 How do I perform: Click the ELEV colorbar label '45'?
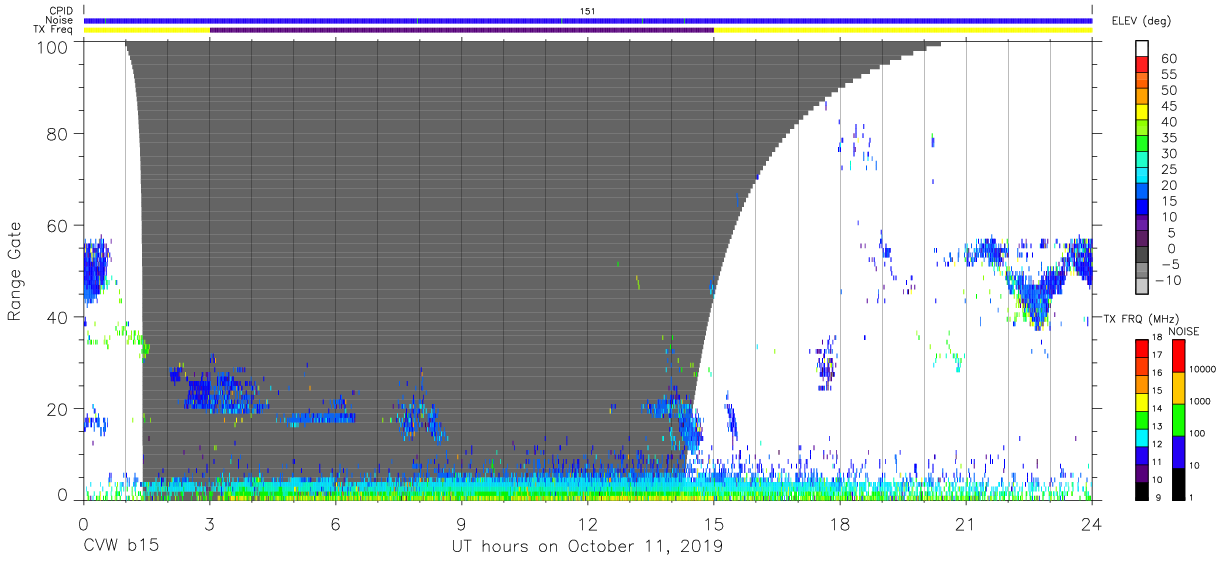point(1168,107)
